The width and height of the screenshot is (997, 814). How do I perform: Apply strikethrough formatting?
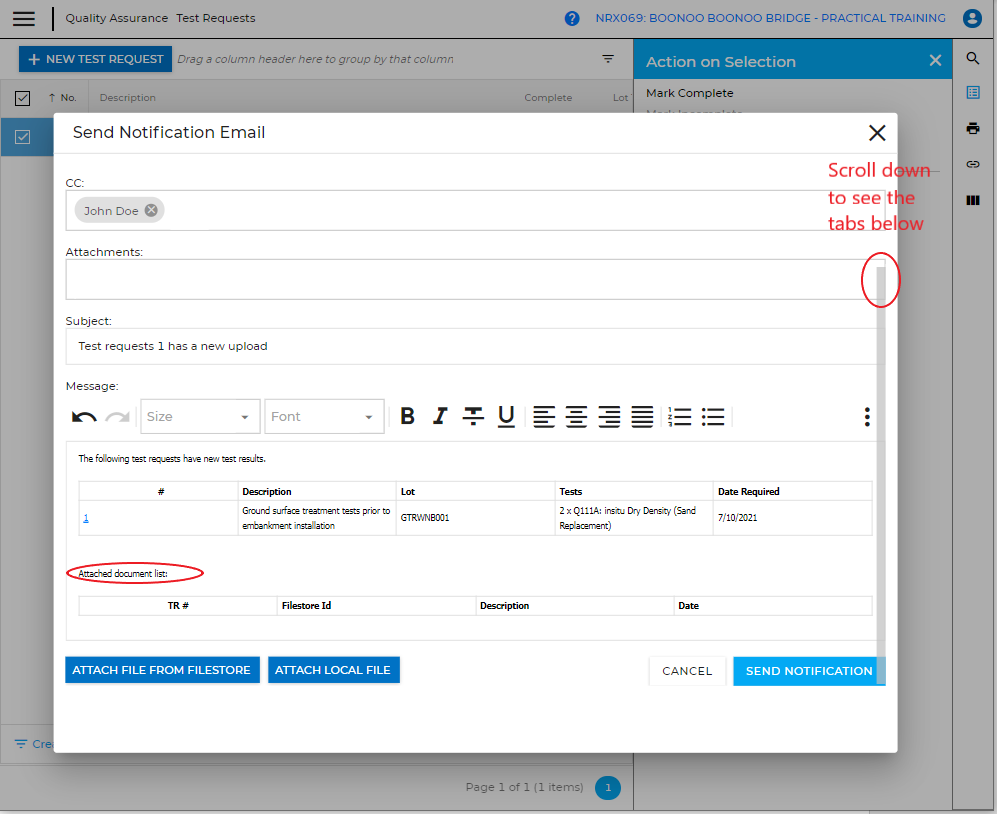click(x=473, y=417)
